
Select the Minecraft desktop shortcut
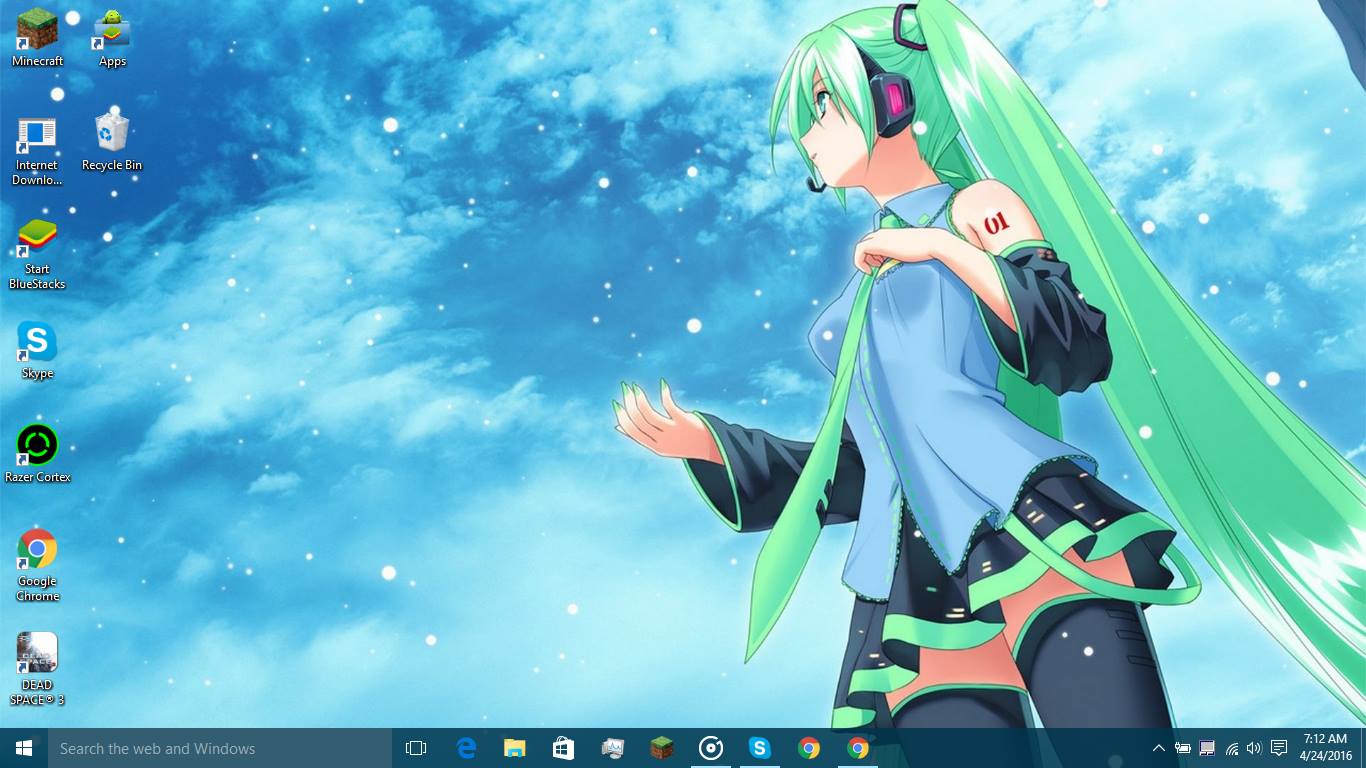[37, 38]
